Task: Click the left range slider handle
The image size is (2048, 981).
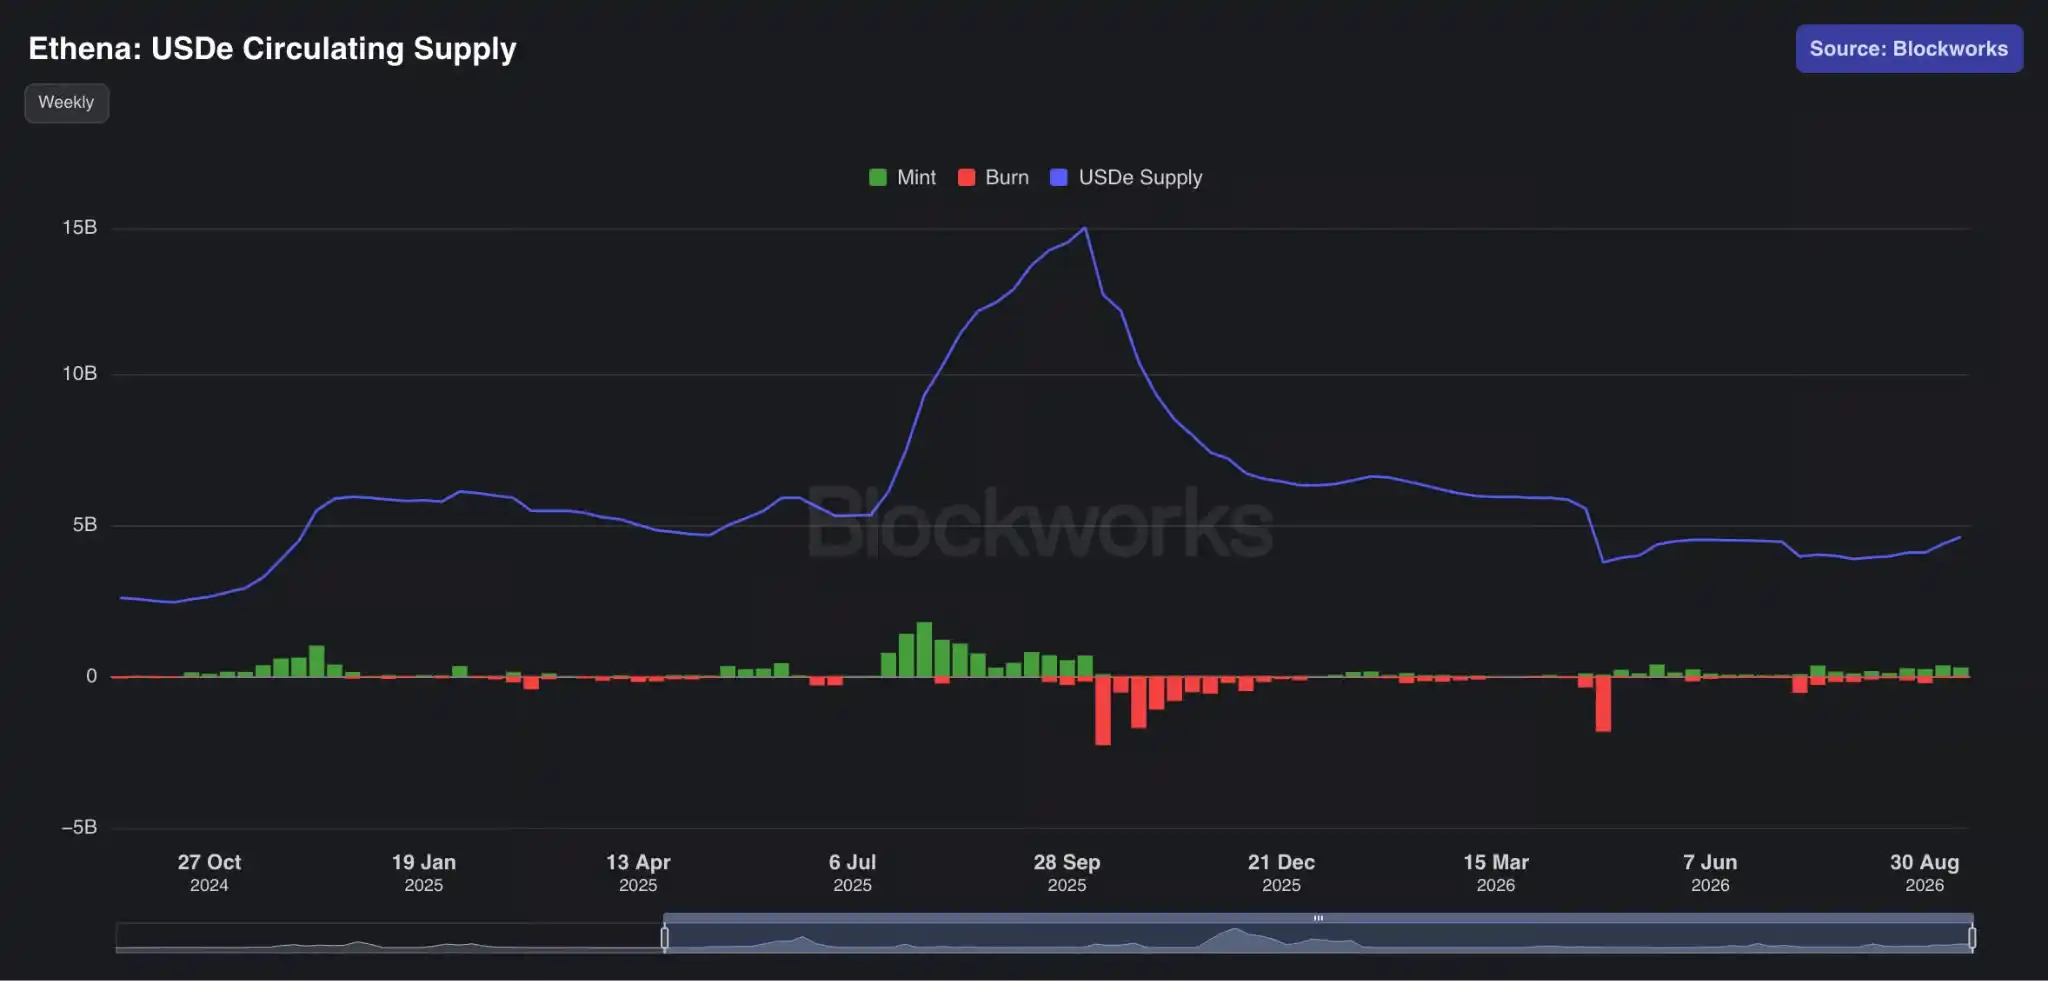Action: tap(665, 938)
